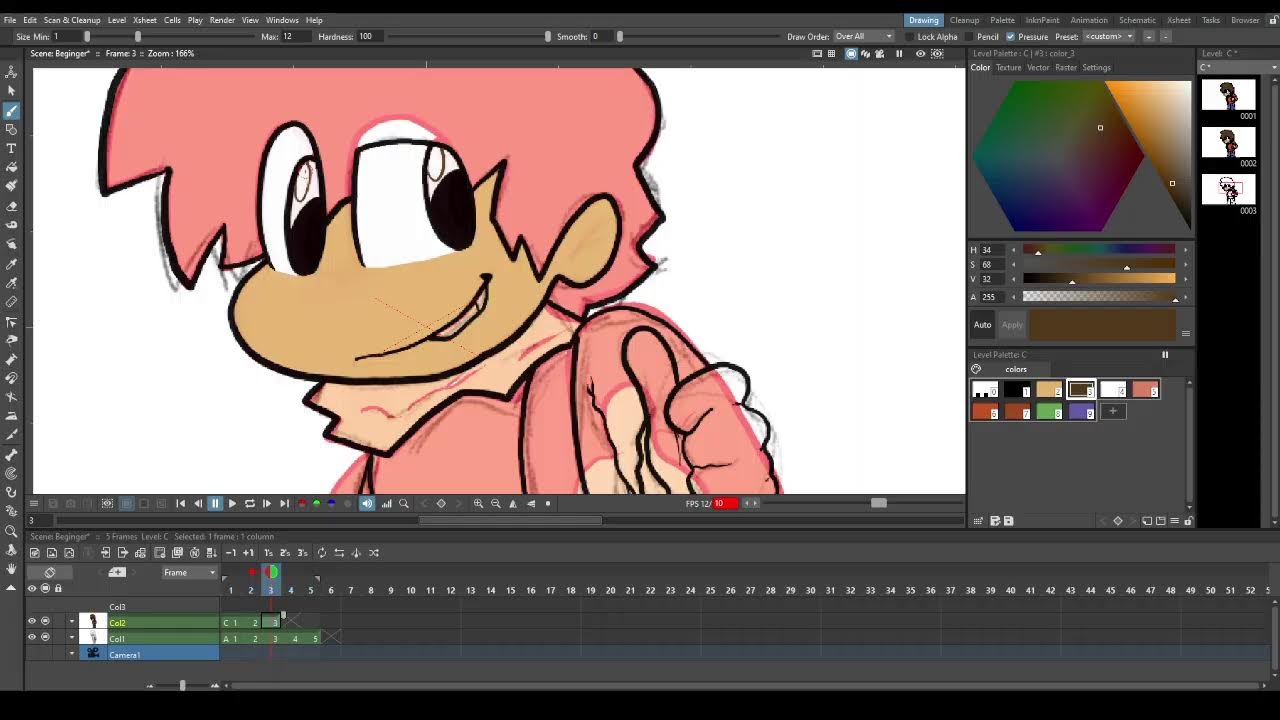Screen dimensions: 1280x720
Task: Save the palette using the floppy icon
Action: [x=1008, y=521]
